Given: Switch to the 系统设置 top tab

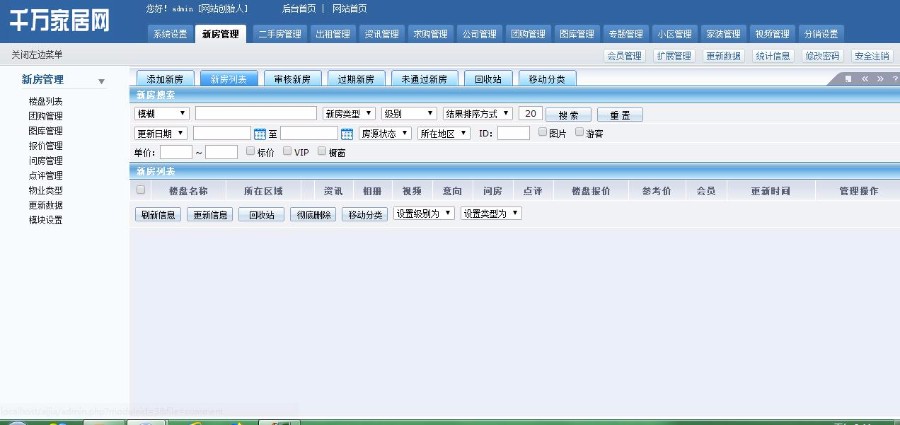Looking at the screenshot, I should click(170, 34).
